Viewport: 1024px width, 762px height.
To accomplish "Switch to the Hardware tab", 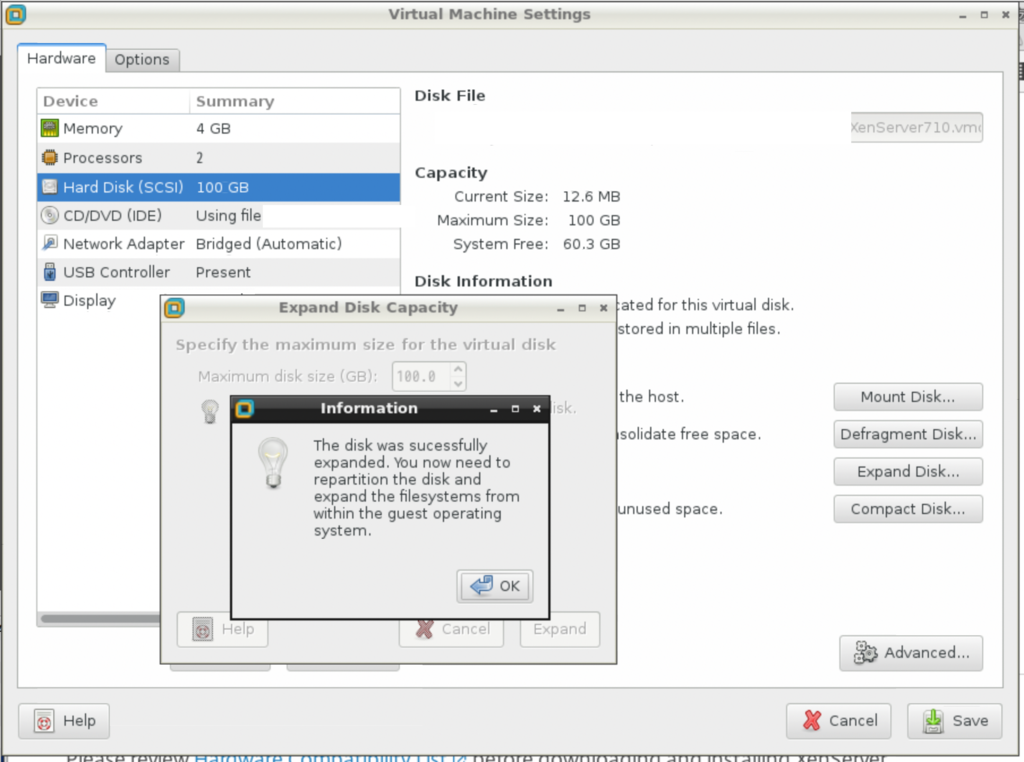I will click(61, 58).
